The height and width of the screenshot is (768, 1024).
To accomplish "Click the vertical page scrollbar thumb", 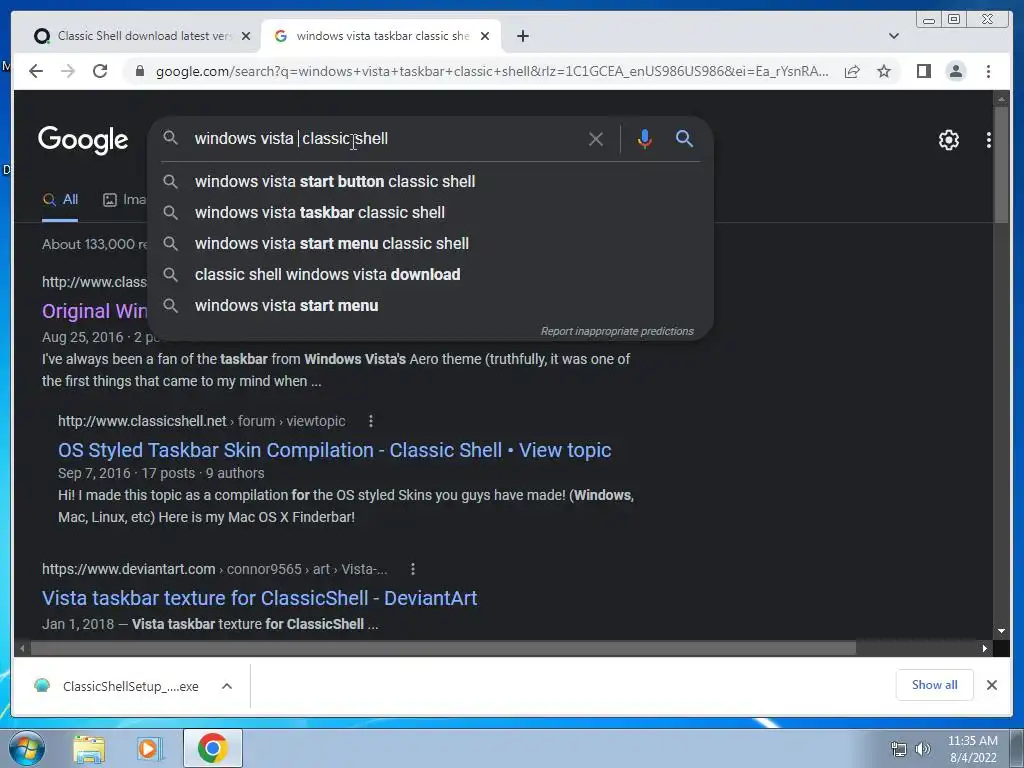I will (x=1001, y=165).
